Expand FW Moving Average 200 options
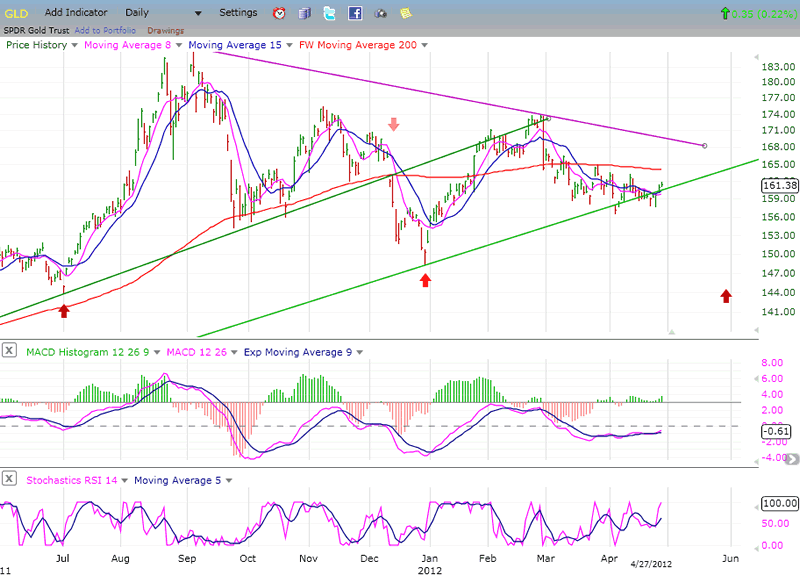Screen dimensions: 800x575 click(424, 45)
